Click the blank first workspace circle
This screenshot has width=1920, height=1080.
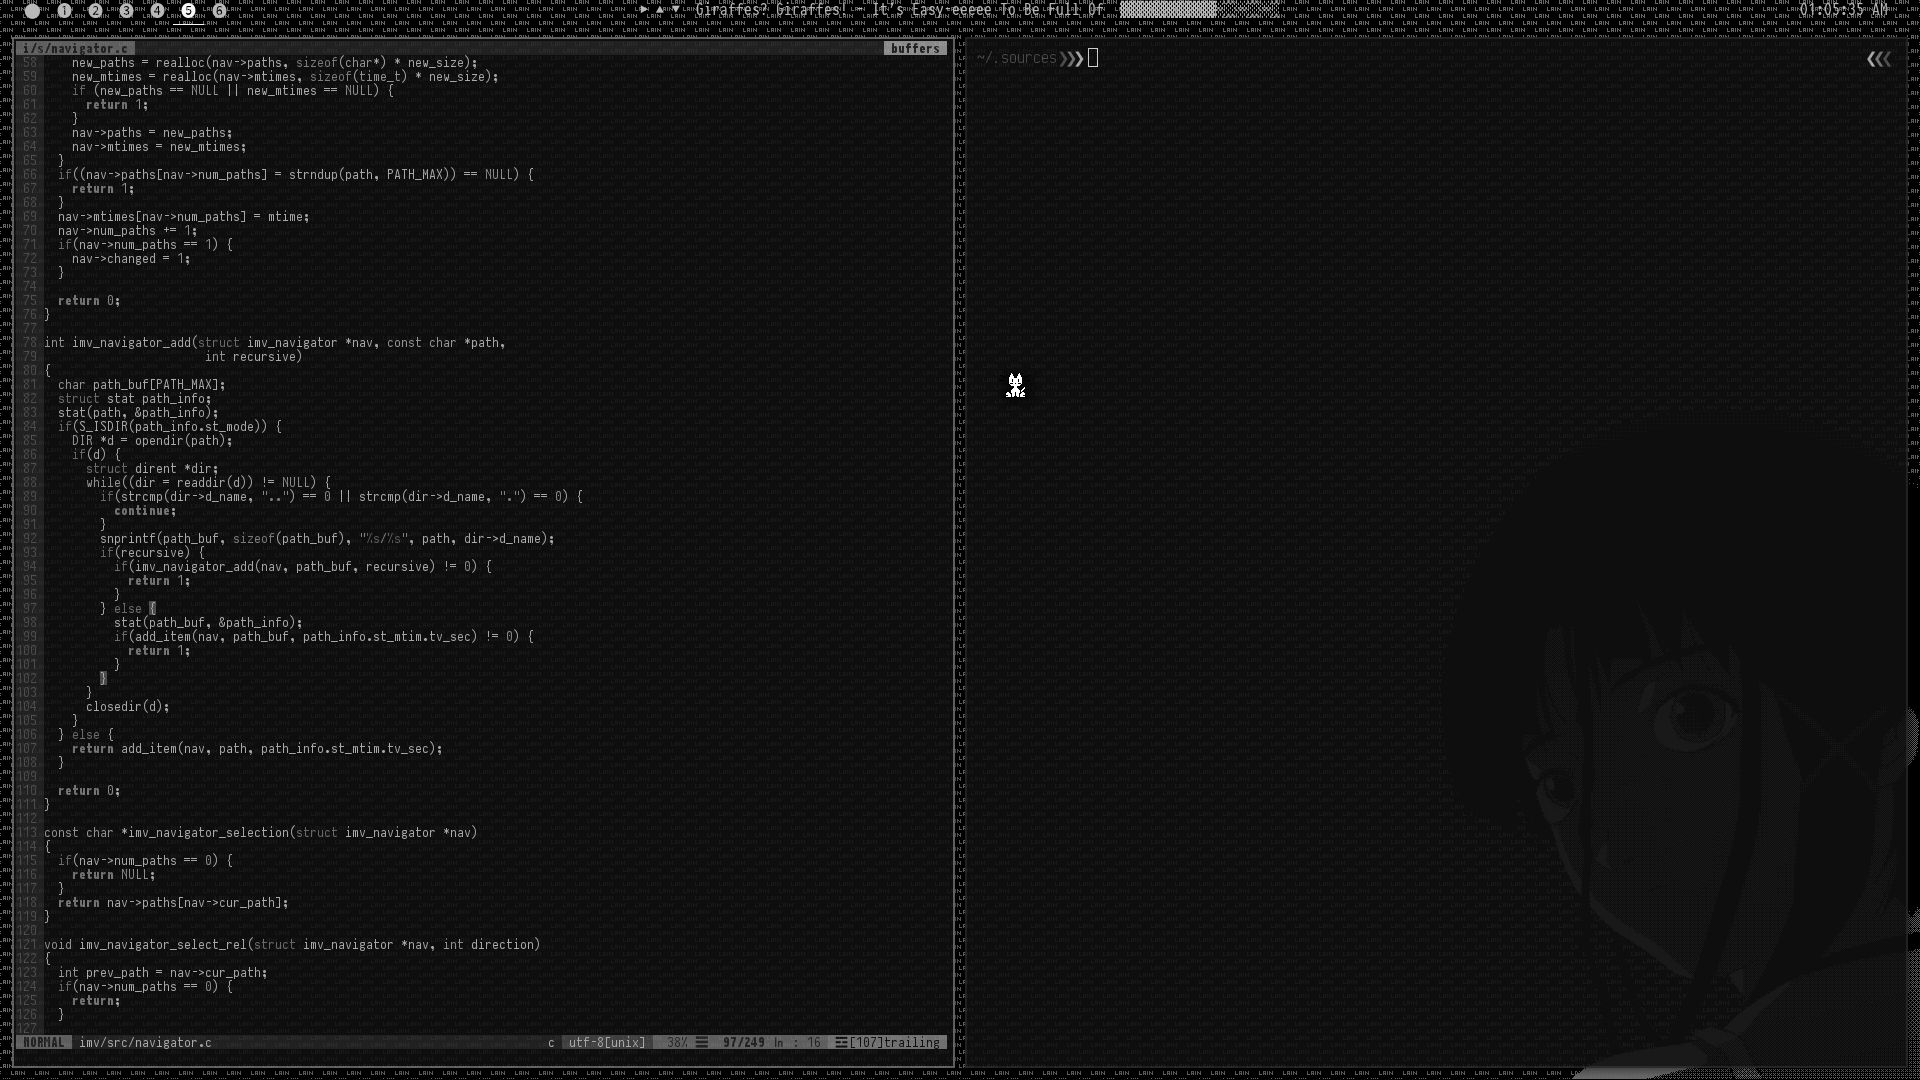coord(32,11)
